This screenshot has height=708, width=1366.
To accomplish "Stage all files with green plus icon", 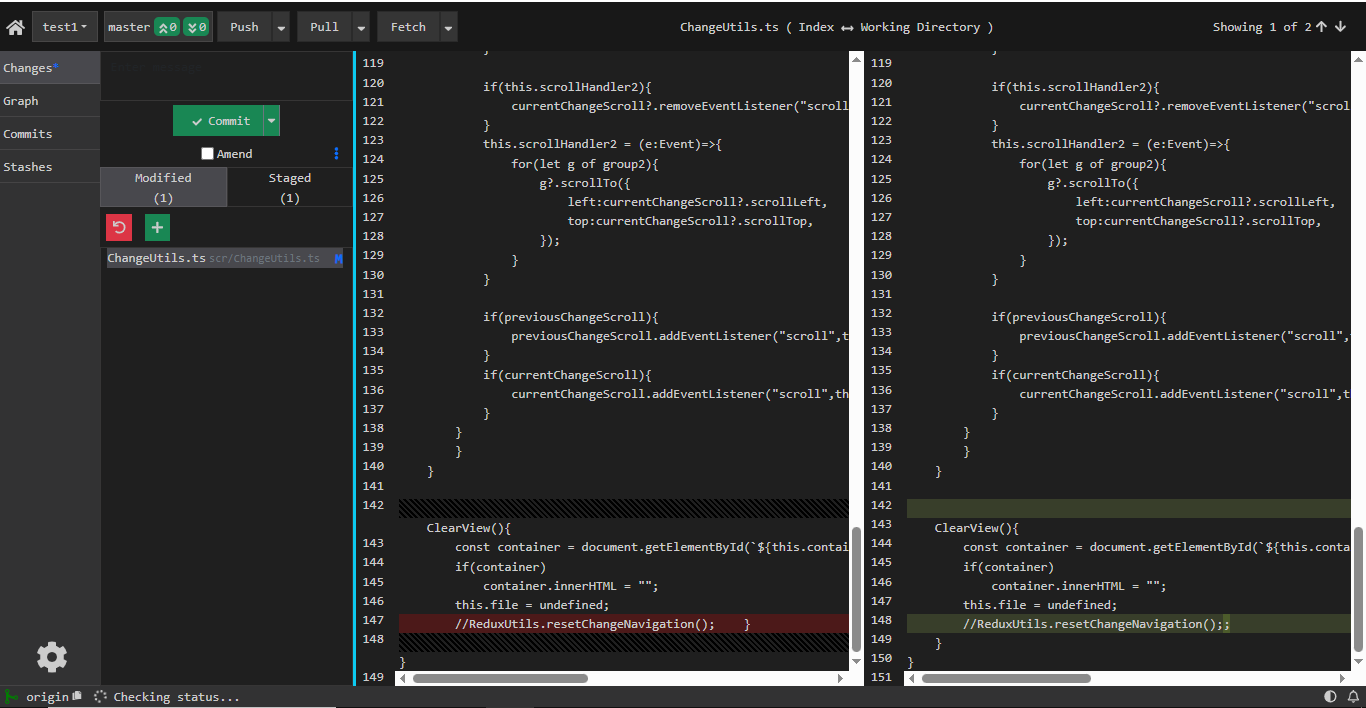I will (157, 228).
